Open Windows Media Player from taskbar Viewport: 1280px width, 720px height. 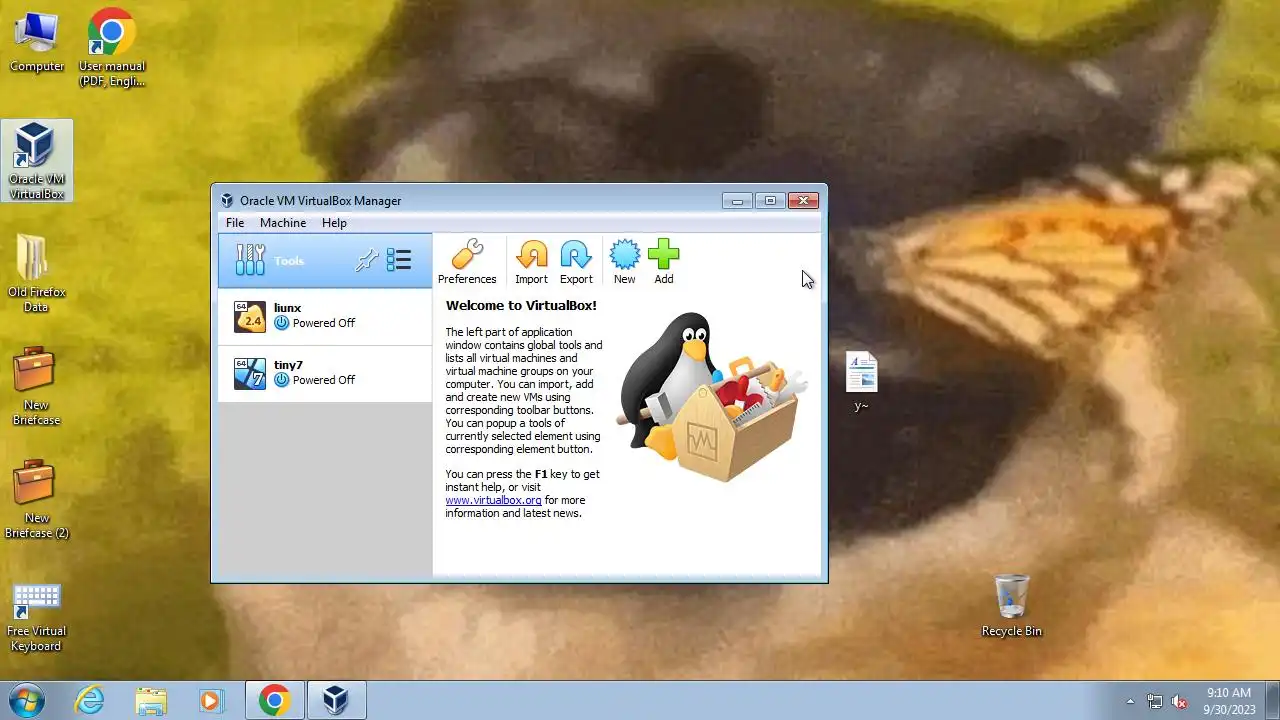[210, 700]
